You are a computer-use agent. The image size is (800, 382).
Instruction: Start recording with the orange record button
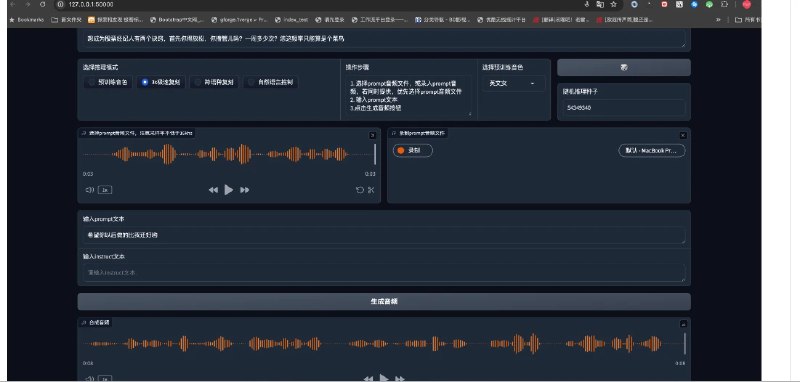point(413,150)
